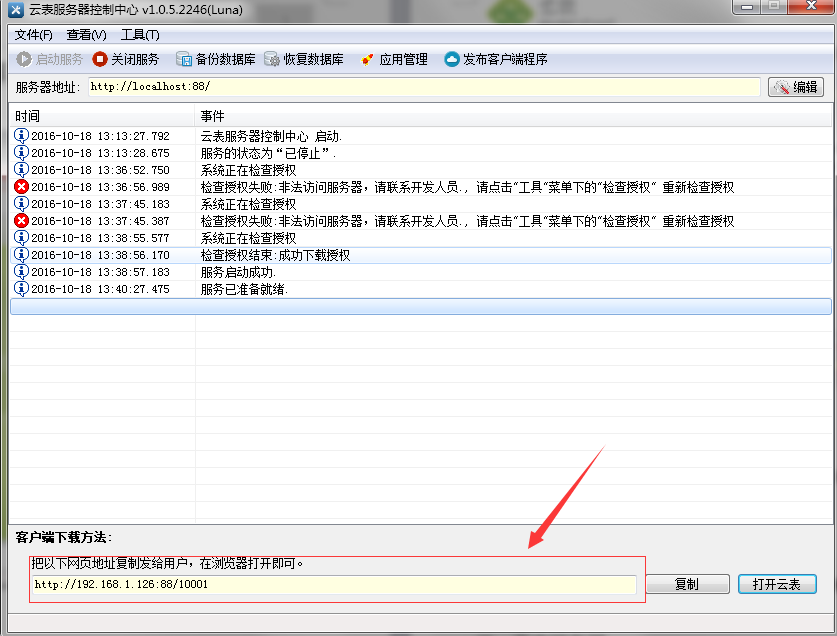Image resolution: width=837 pixels, height=636 pixels.
Task: Click the 编辑 button beside server address
Action: tap(796, 87)
